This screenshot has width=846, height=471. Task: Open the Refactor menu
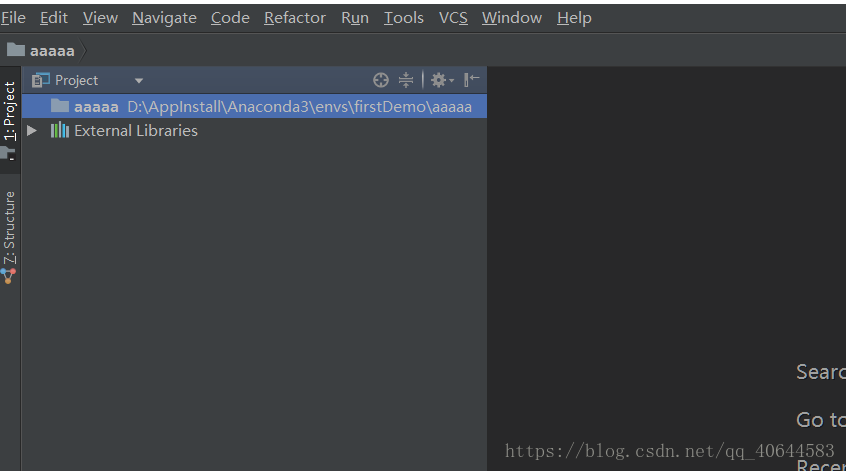click(295, 18)
